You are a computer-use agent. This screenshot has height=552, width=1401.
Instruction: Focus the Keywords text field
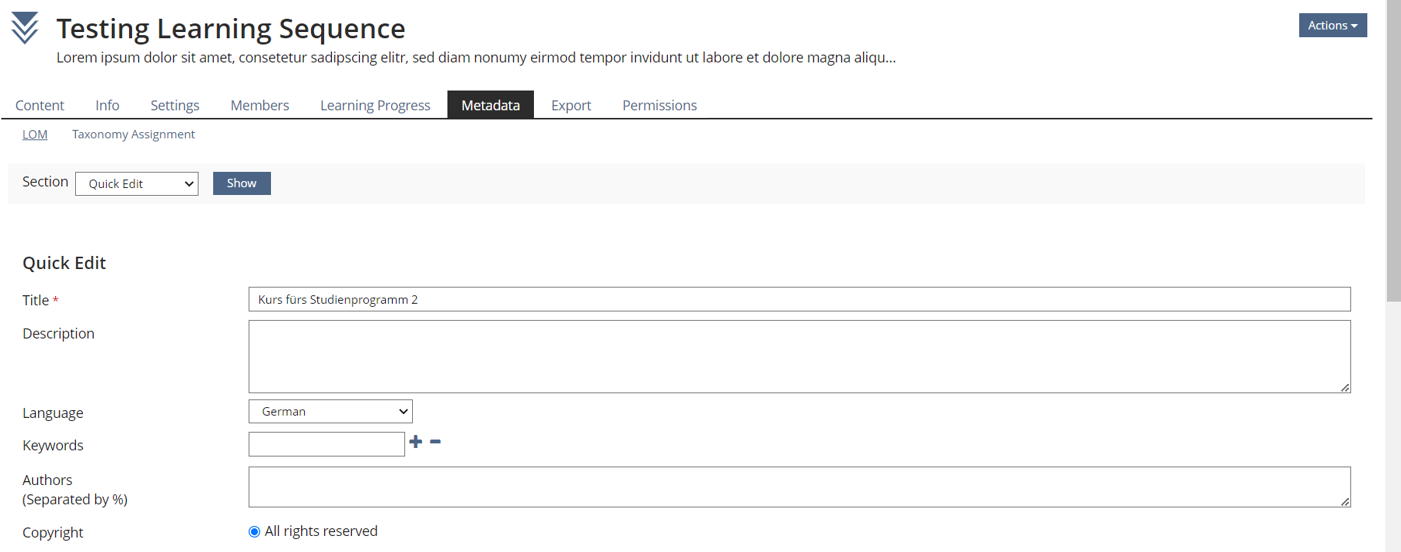tap(326, 444)
